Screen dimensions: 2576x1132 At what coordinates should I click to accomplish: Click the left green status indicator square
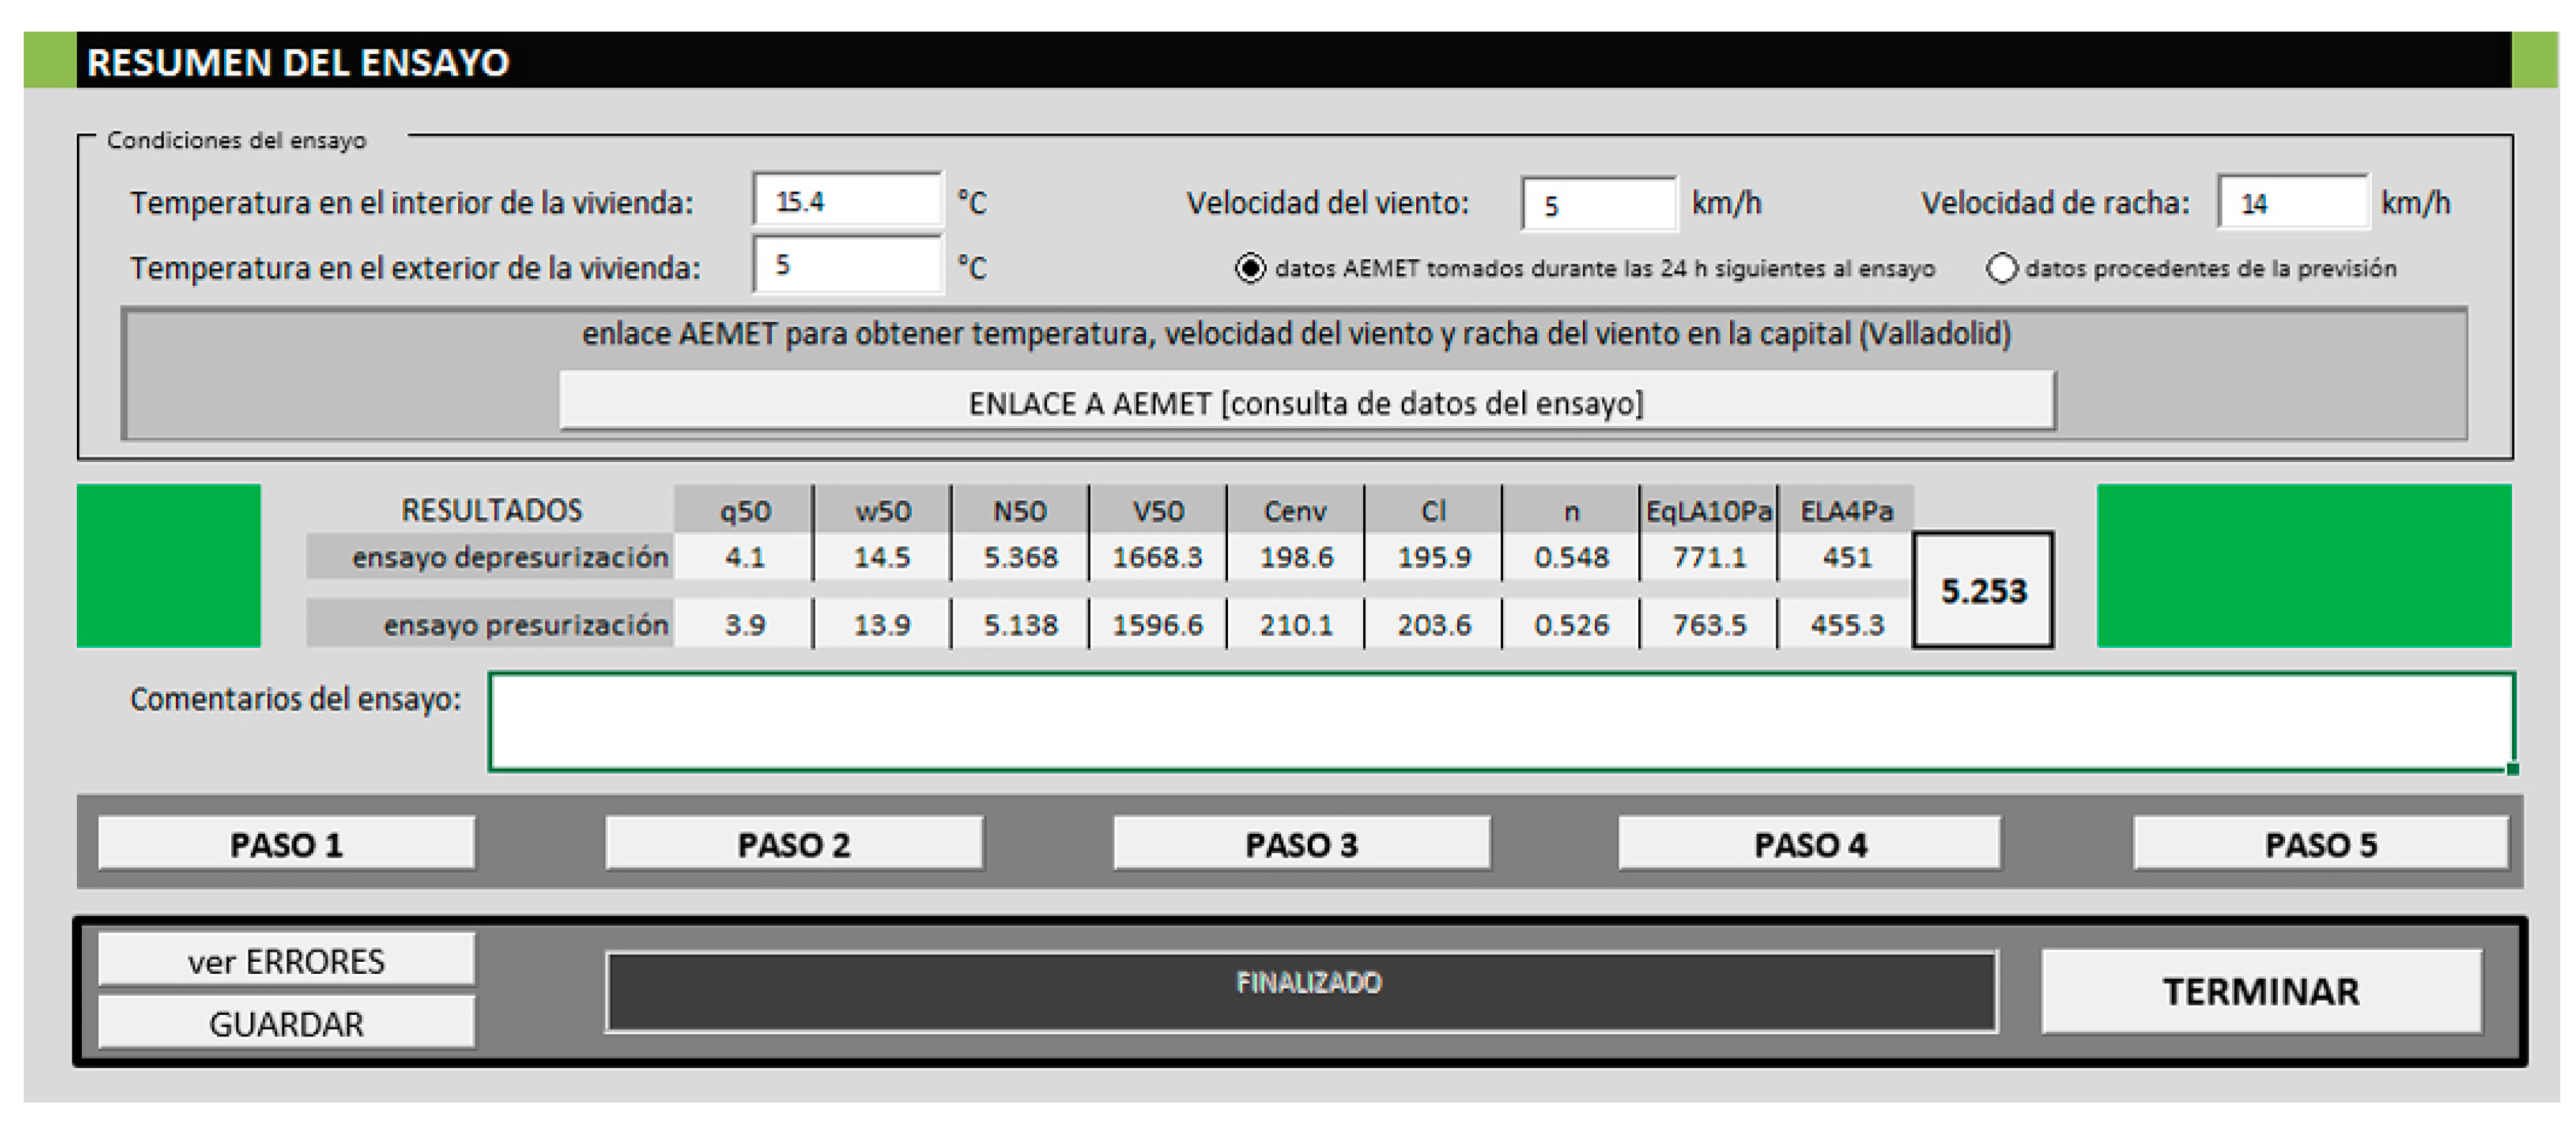click(168, 566)
